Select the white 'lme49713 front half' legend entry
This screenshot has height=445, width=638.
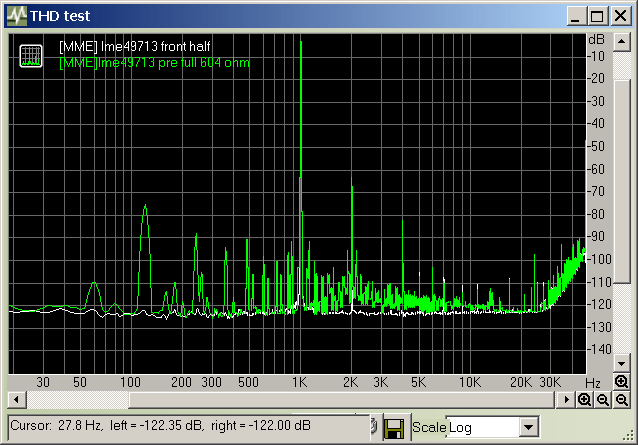(135, 46)
